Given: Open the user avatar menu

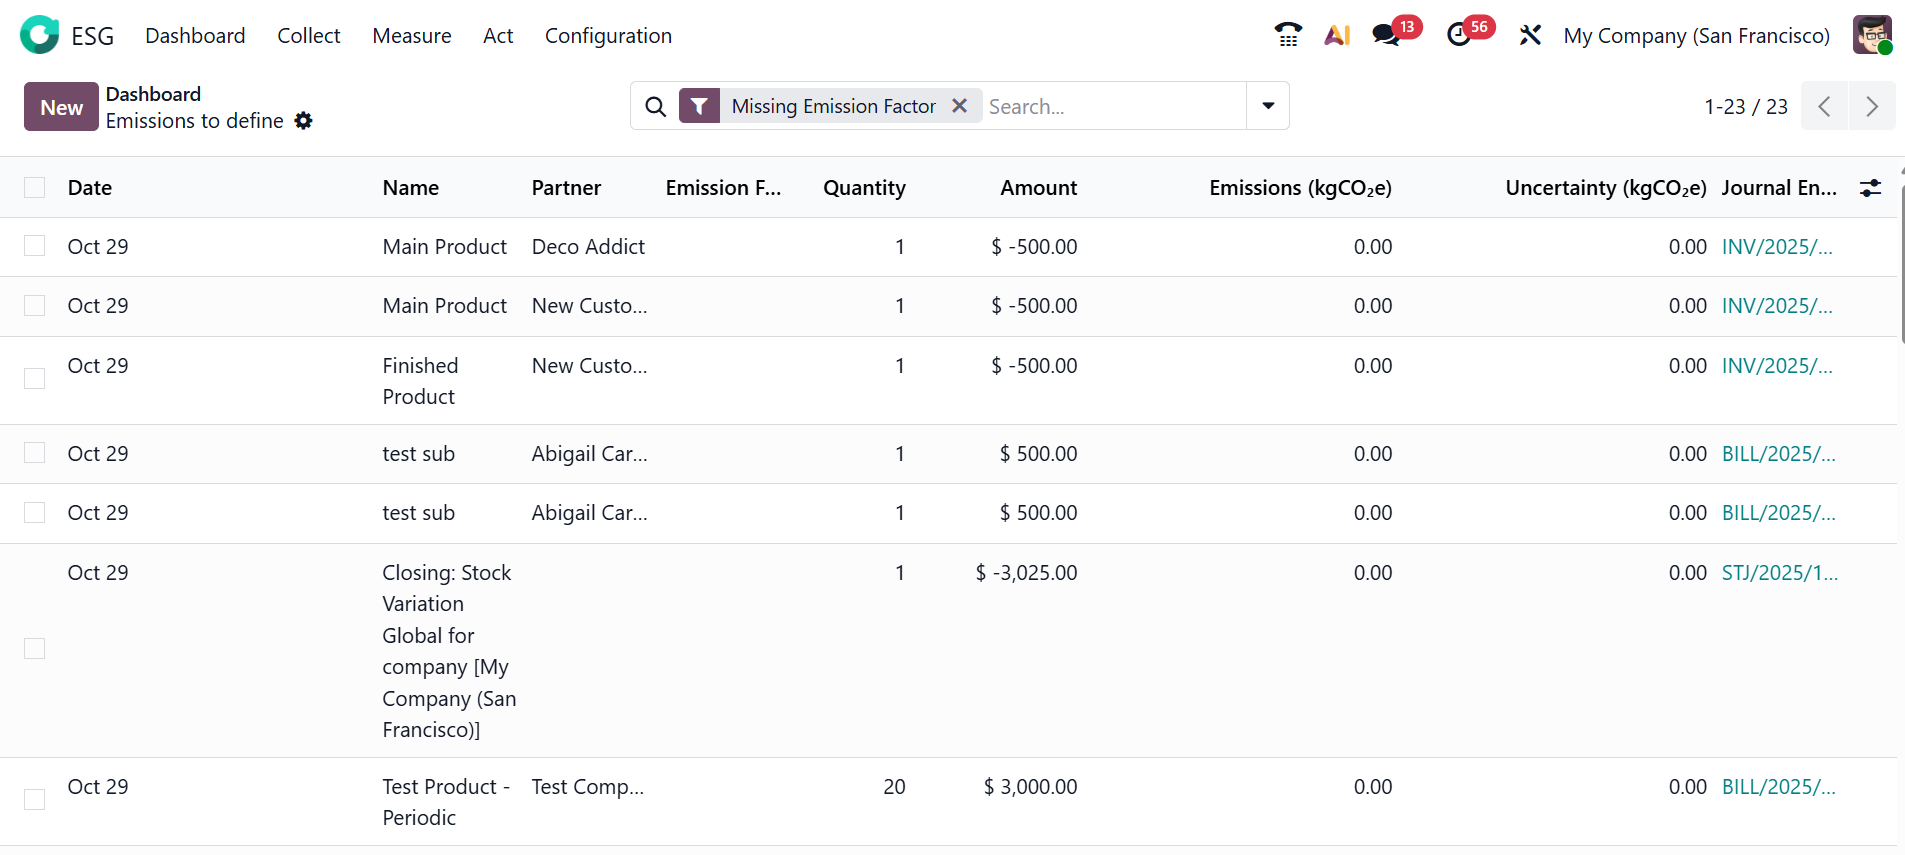Looking at the screenshot, I should (x=1872, y=35).
